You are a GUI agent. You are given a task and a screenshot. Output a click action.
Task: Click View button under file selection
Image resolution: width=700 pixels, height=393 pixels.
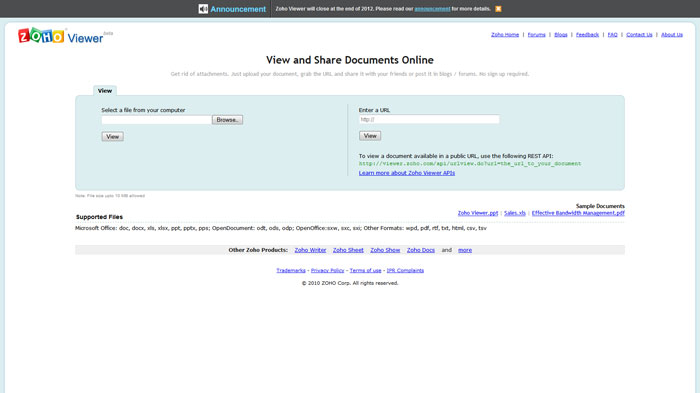point(112,137)
